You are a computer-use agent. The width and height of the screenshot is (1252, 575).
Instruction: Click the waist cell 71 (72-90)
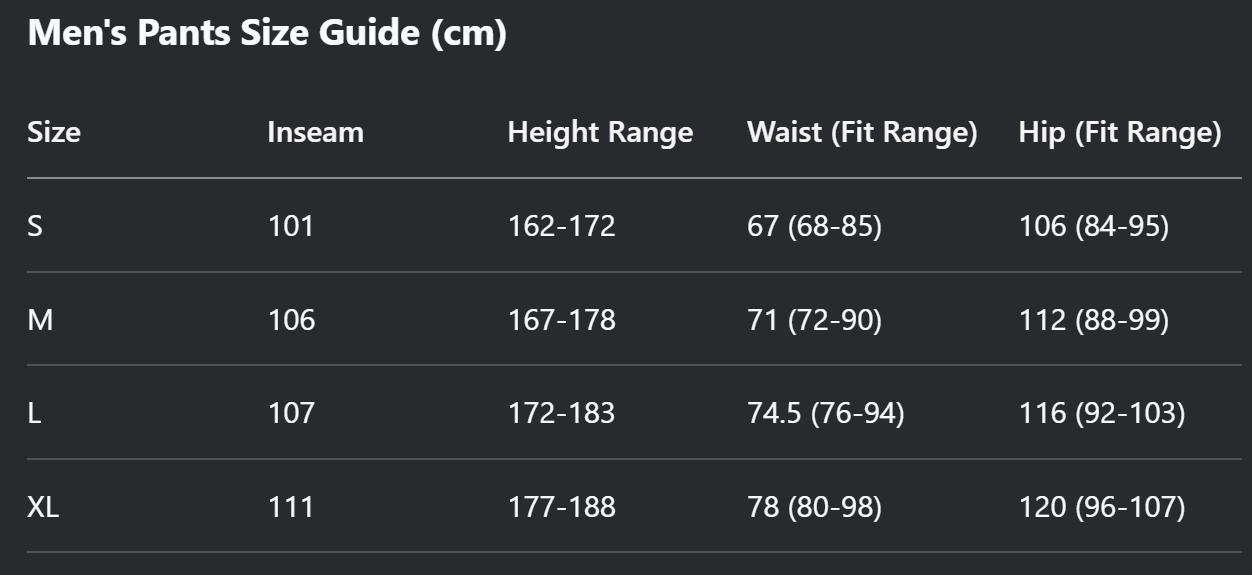(814, 320)
